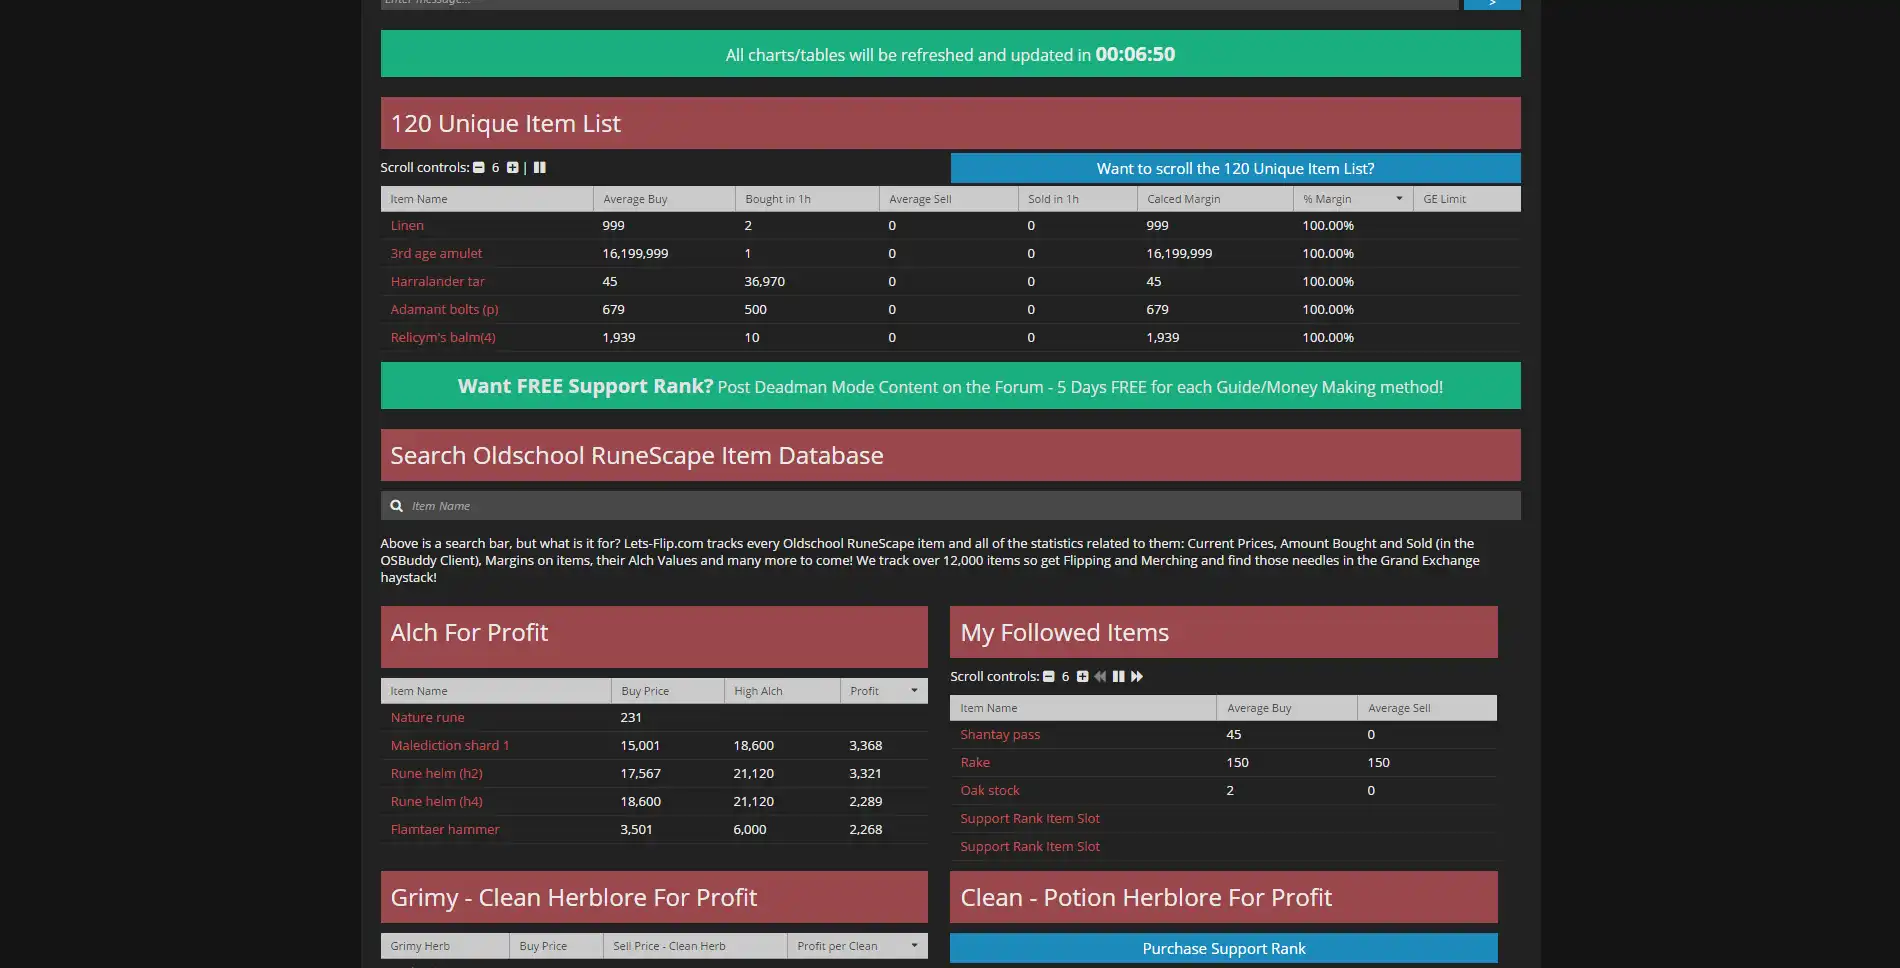Open the % Margin column sort dropdown
The height and width of the screenshot is (968, 1900).
tap(1400, 198)
